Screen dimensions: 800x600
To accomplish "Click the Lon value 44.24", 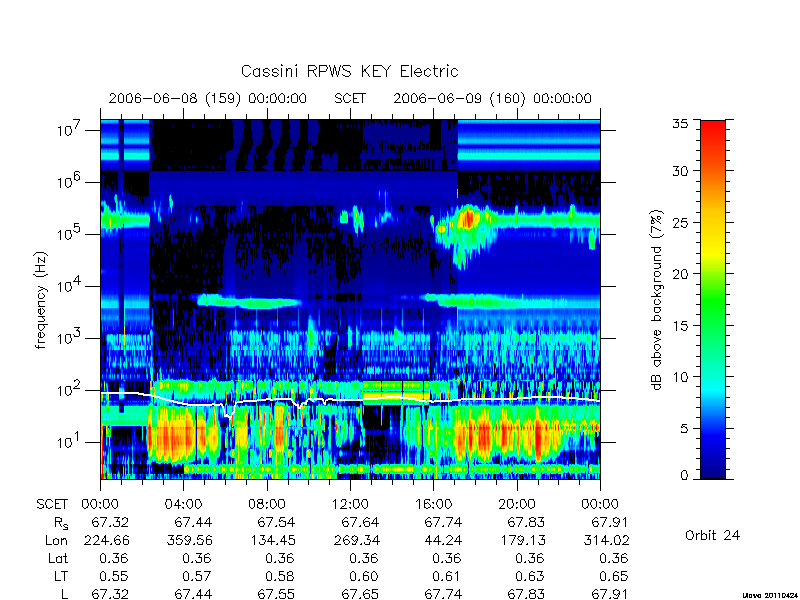I will pyautogui.click(x=443, y=540).
